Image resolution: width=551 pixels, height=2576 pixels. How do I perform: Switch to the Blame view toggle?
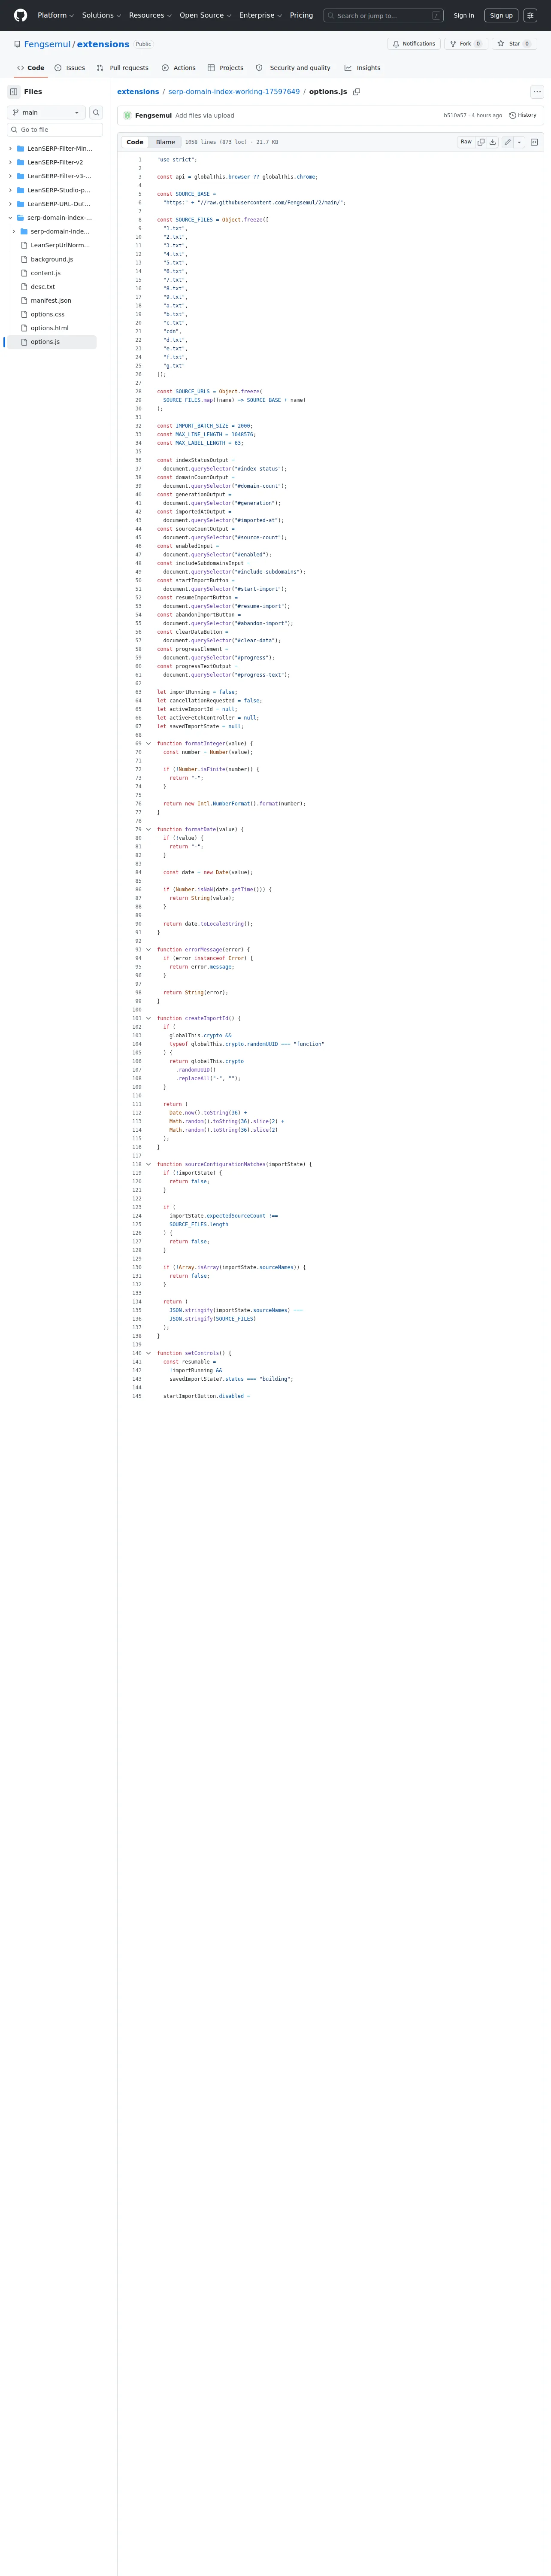tap(165, 142)
